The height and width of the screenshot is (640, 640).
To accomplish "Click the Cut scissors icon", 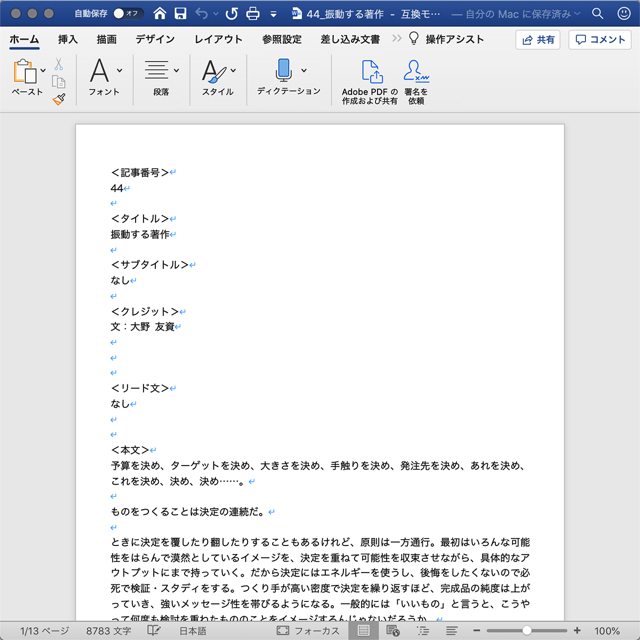I will click(59, 64).
